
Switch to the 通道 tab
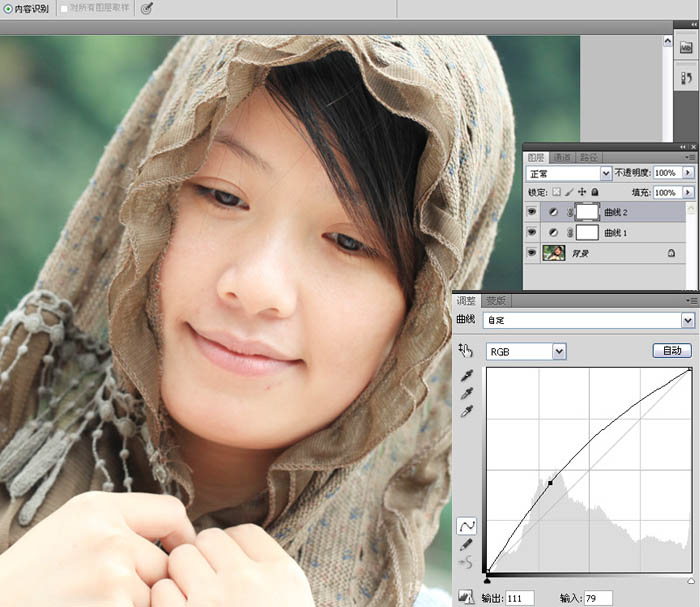point(562,158)
